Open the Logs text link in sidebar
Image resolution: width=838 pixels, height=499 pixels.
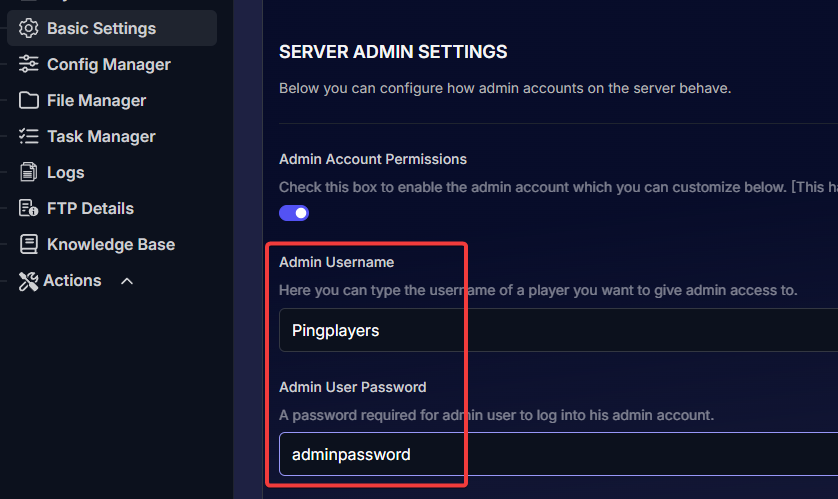66,172
